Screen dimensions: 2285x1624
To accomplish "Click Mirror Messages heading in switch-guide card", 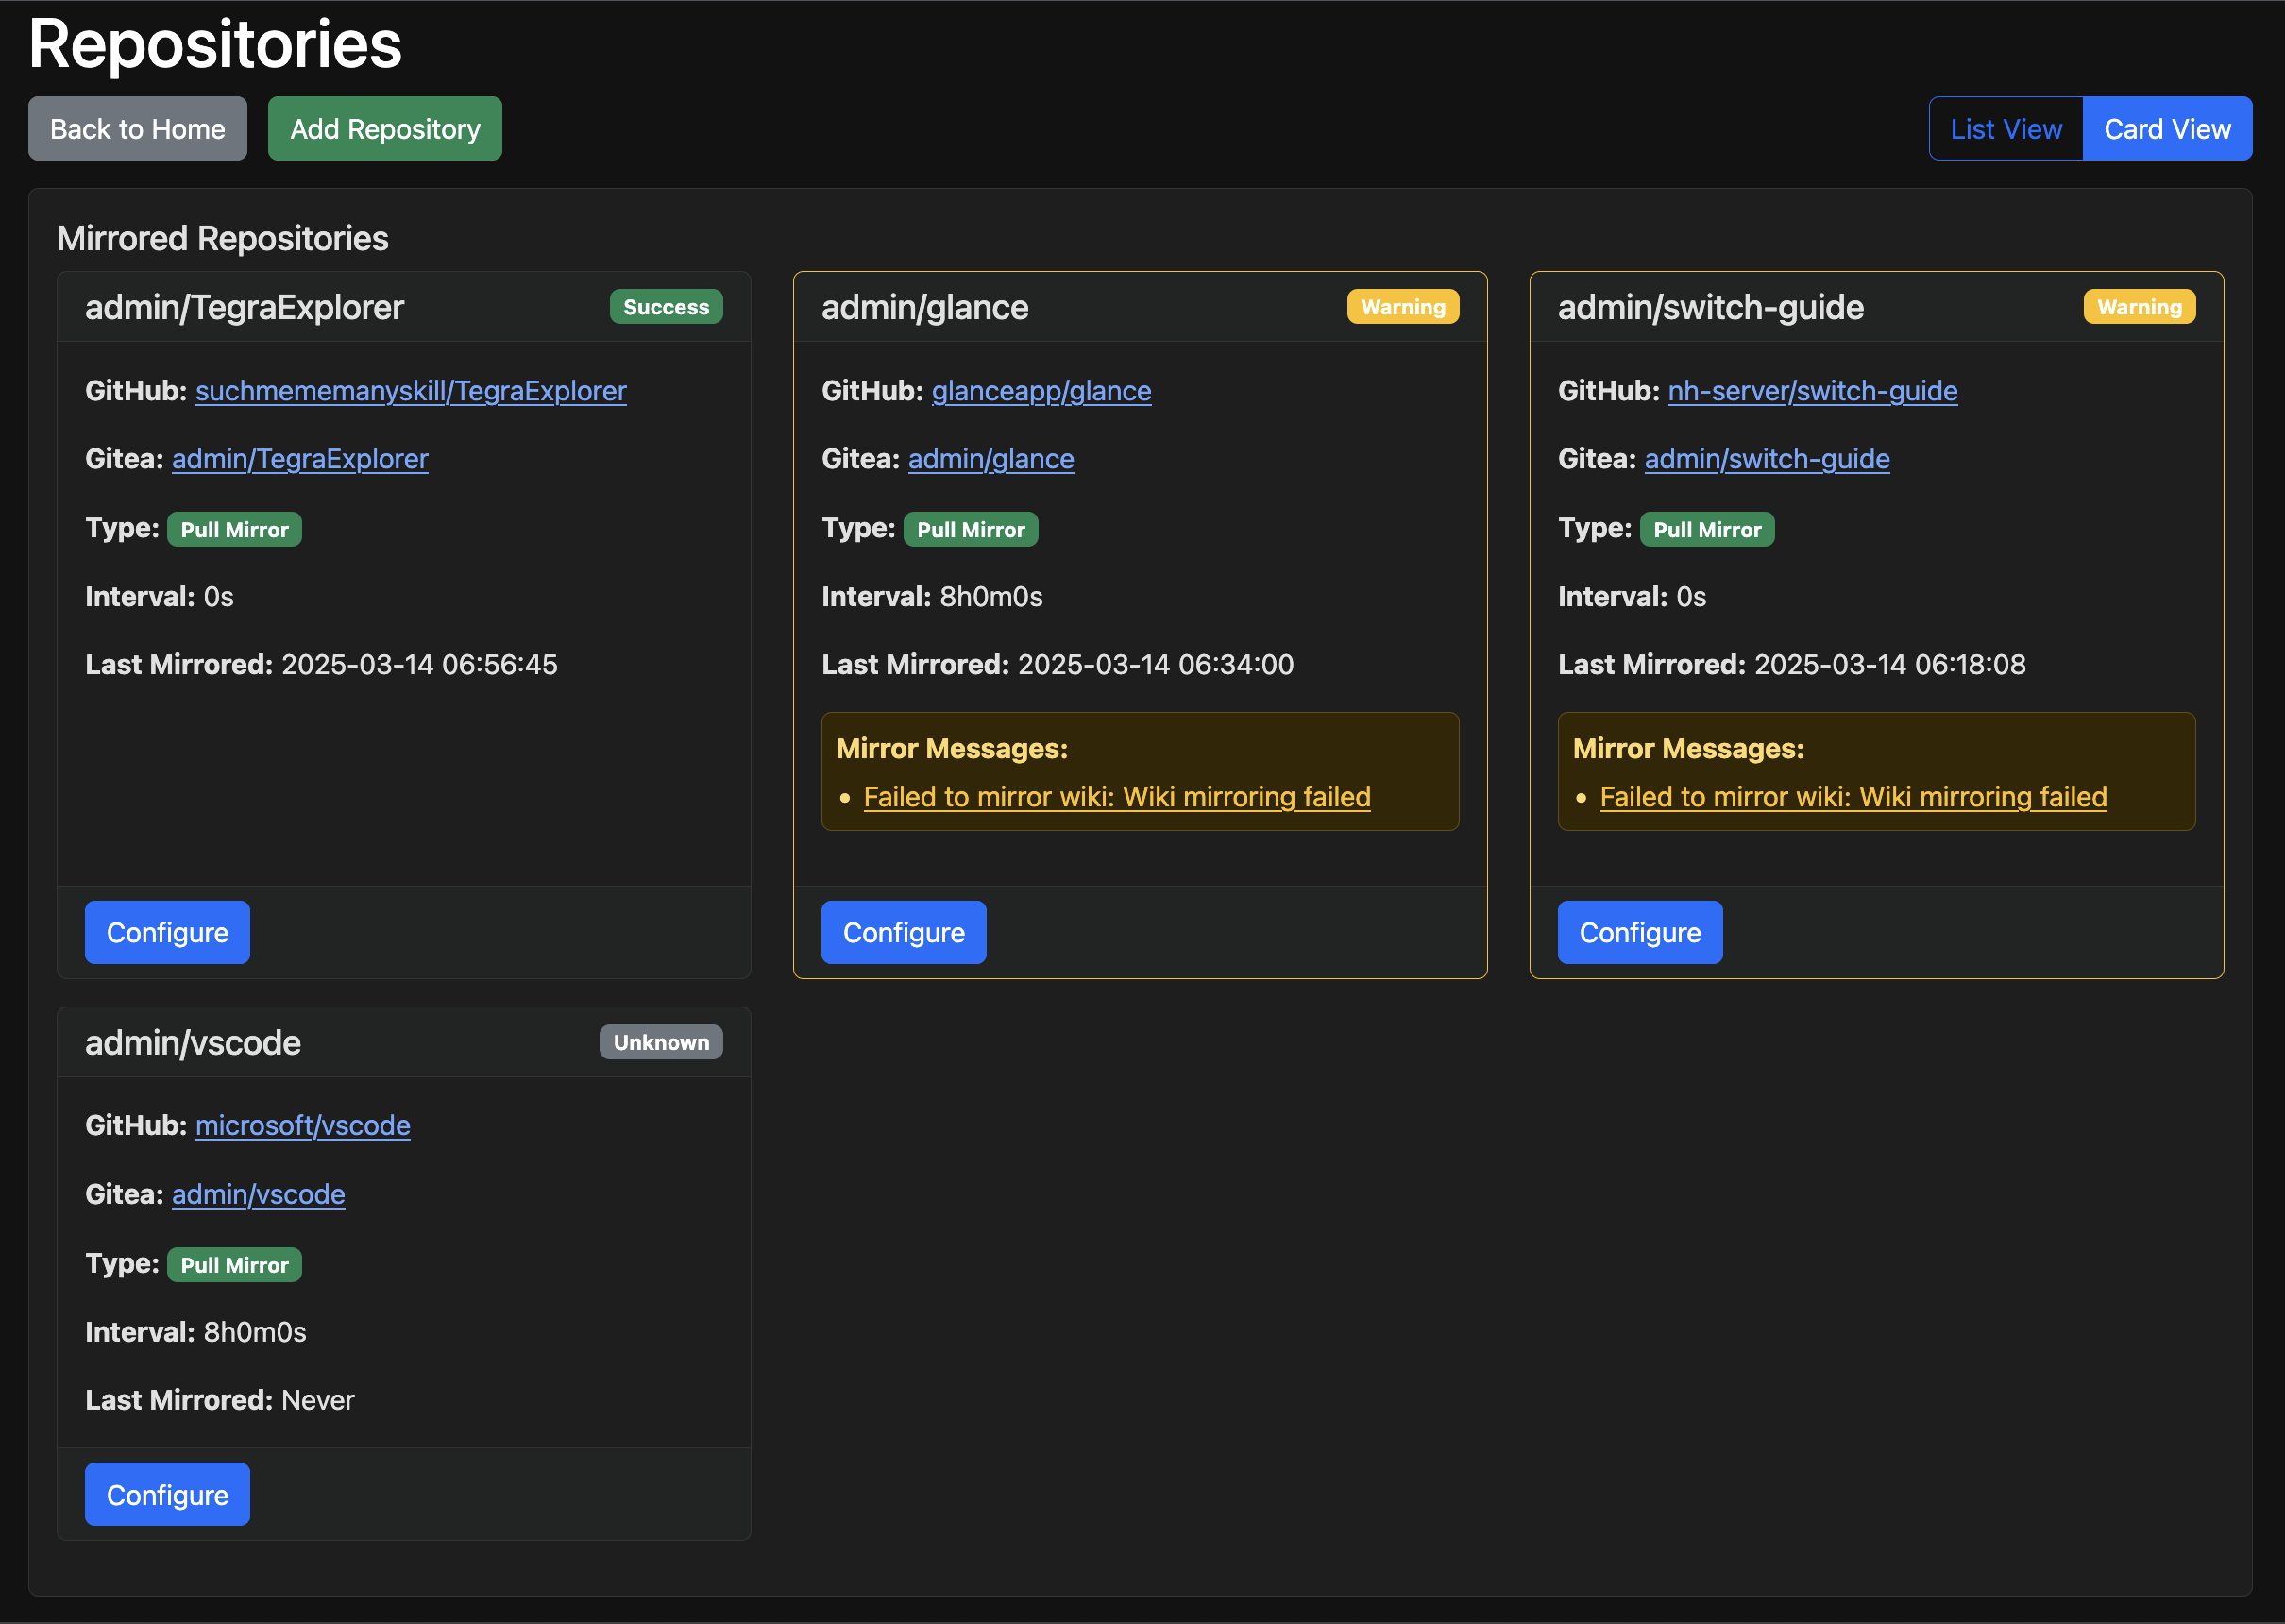I will click(1687, 749).
